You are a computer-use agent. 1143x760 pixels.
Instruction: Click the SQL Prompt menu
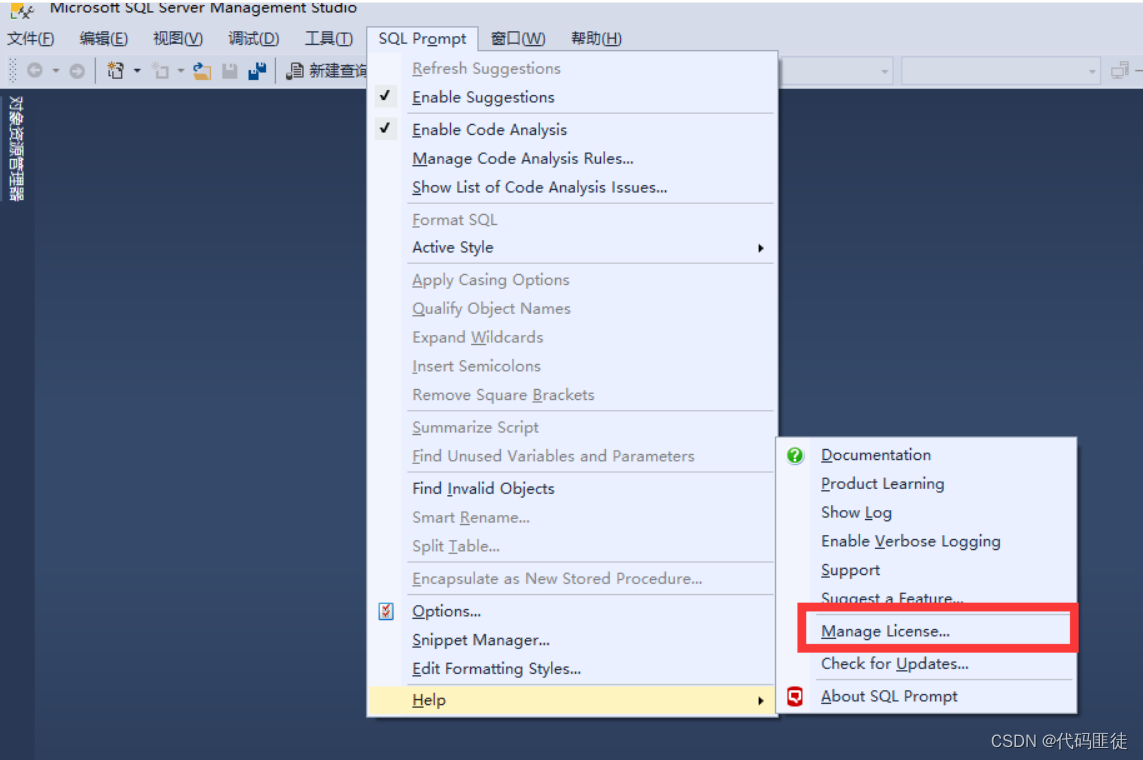pos(422,39)
